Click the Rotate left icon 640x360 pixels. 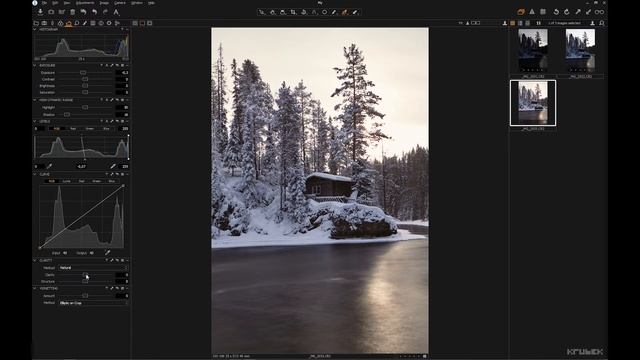(556, 12)
